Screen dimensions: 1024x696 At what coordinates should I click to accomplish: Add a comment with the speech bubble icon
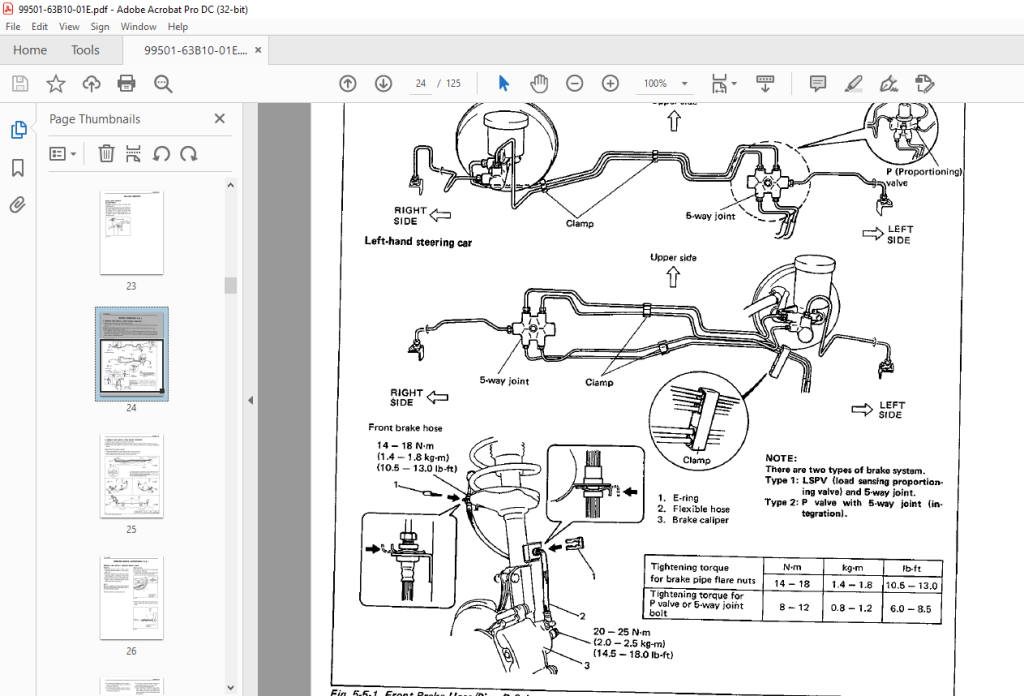(x=818, y=84)
